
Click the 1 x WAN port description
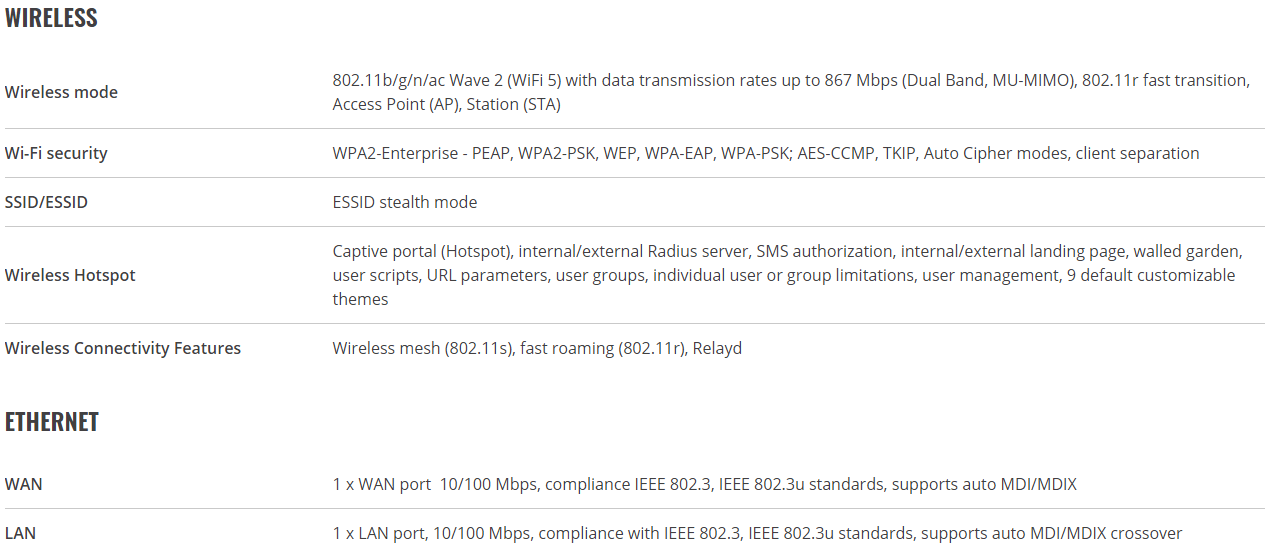pyautogui.click(x=705, y=484)
